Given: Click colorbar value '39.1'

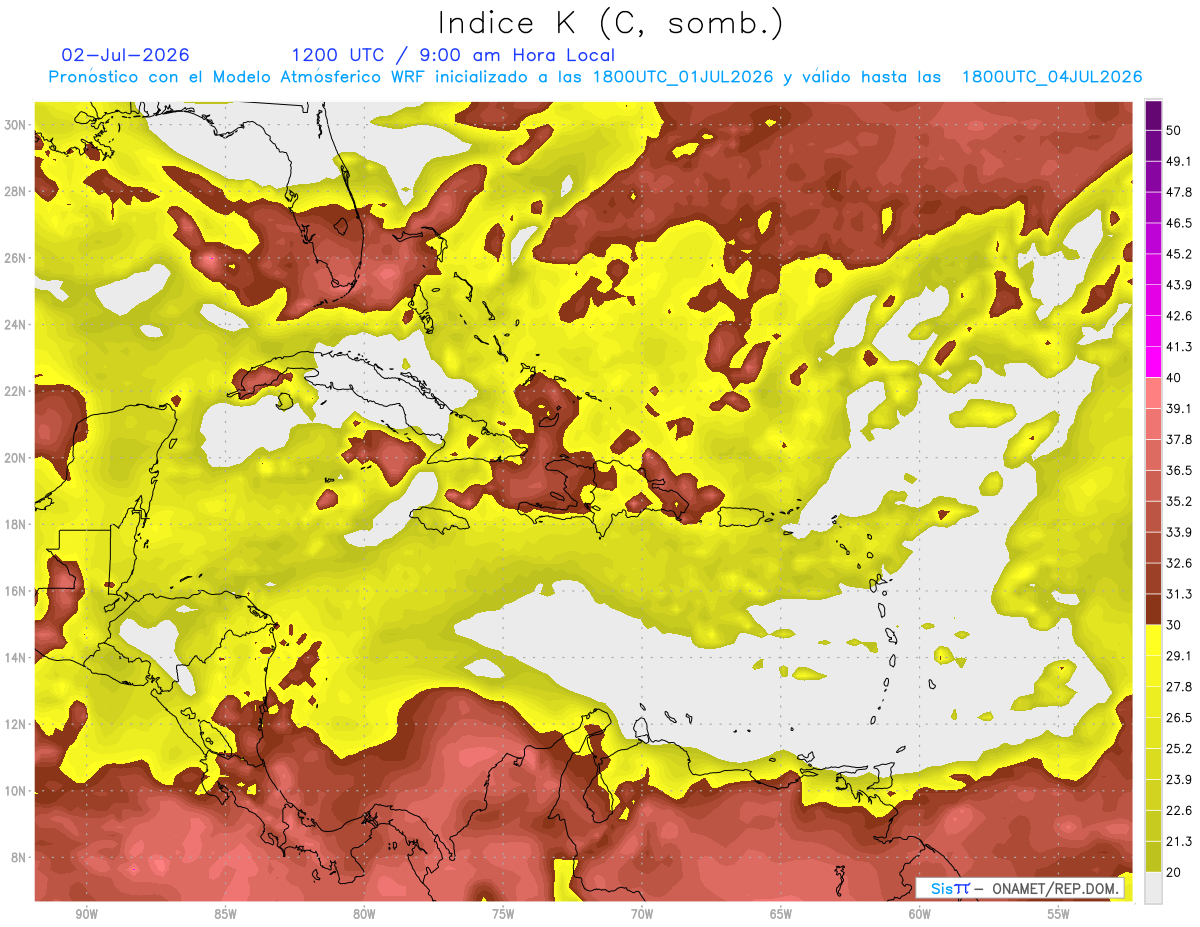Looking at the screenshot, I should 1179,408.
